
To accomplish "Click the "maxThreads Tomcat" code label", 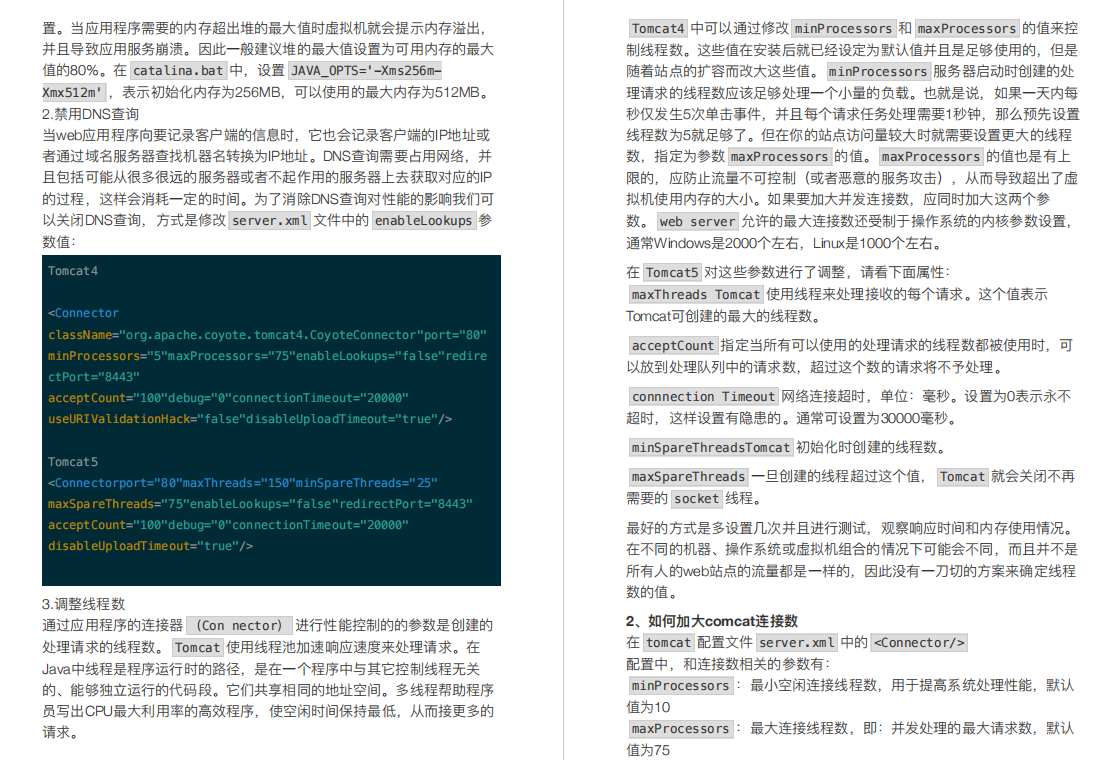I will tap(696, 294).
